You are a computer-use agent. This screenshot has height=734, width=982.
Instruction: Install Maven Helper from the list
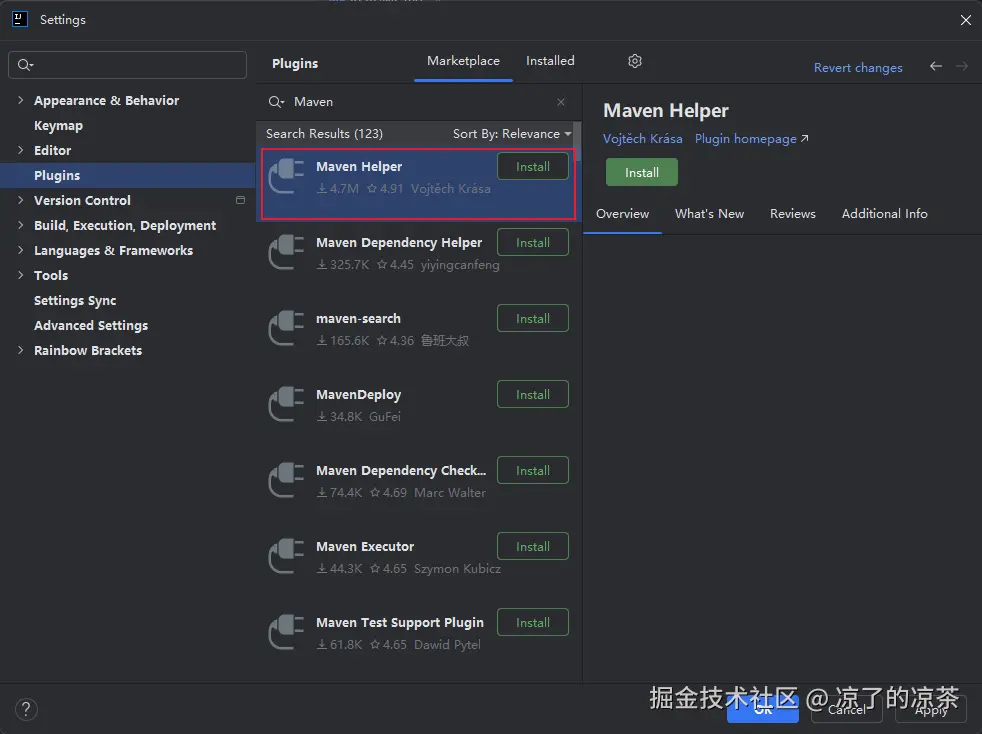pyautogui.click(x=533, y=167)
